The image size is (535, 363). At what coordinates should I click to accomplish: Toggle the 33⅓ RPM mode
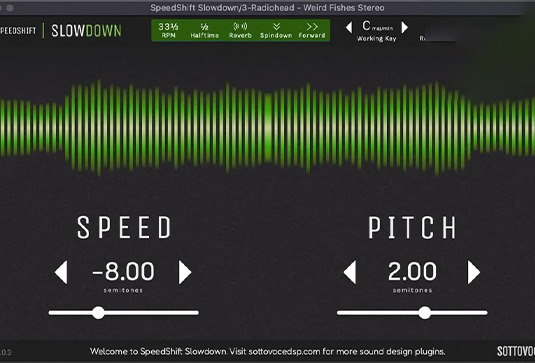[x=169, y=30]
